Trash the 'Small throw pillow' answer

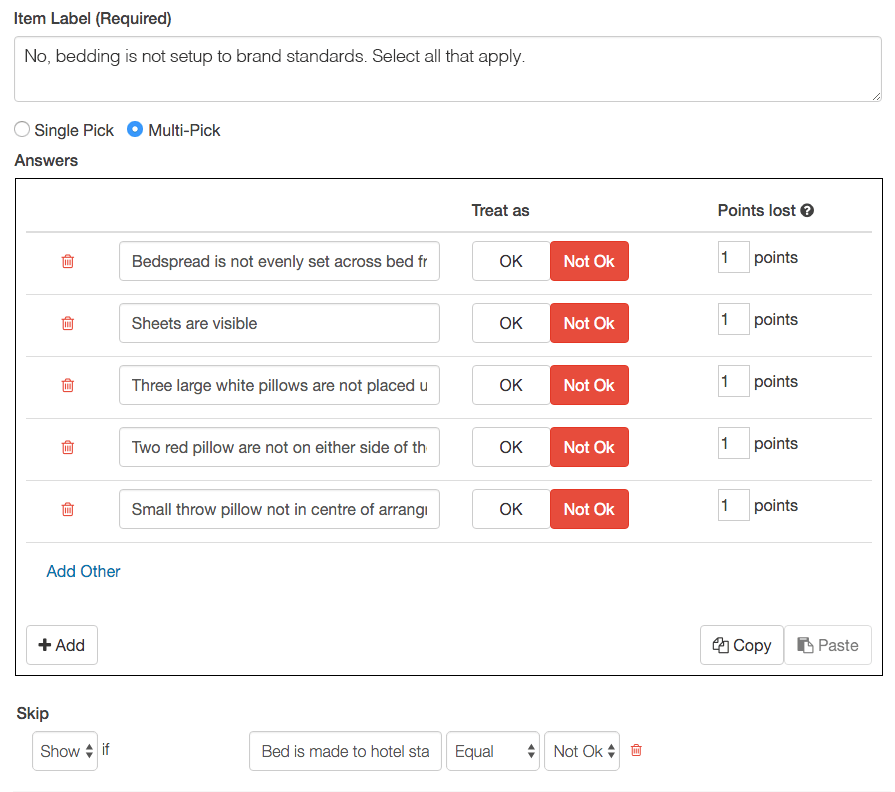coord(68,509)
